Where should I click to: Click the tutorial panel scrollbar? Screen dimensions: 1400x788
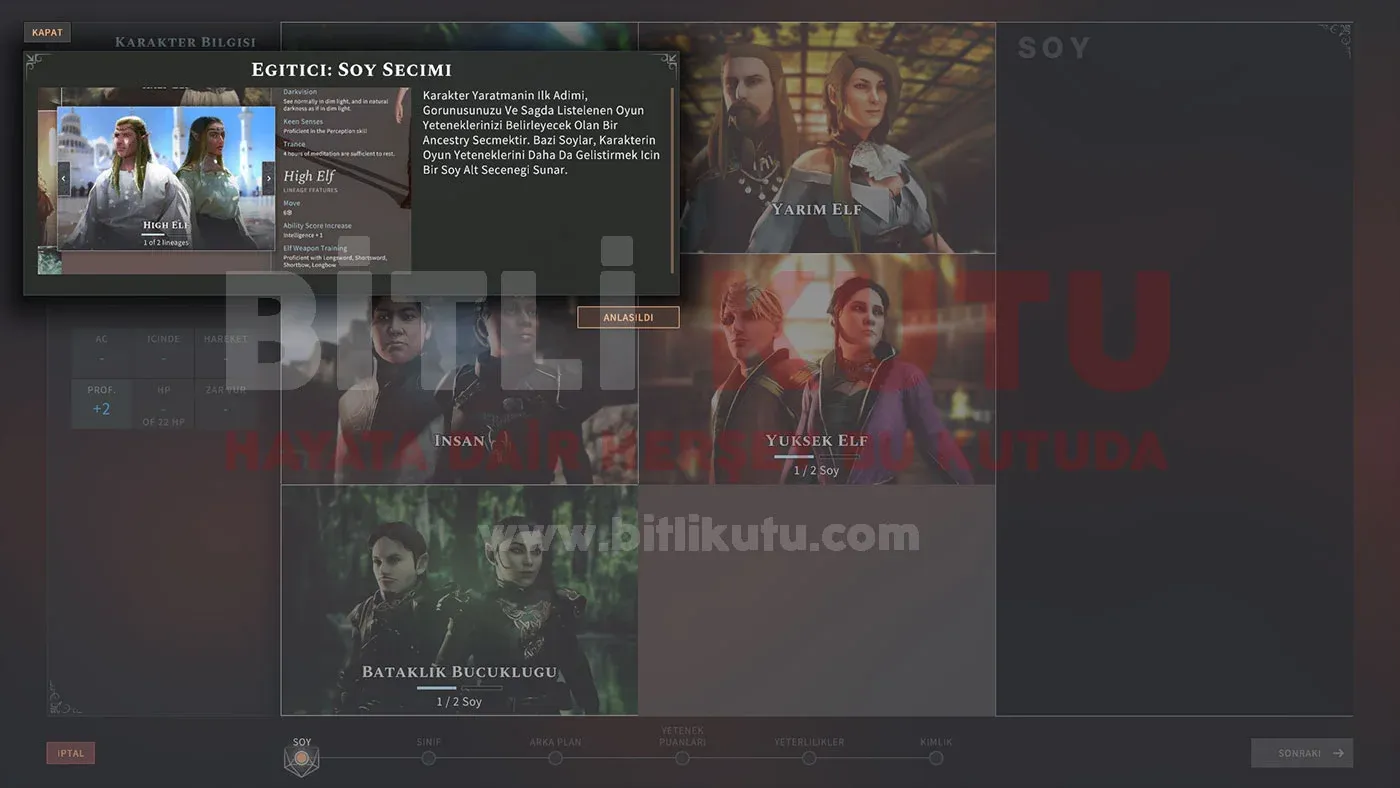[x=672, y=178]
